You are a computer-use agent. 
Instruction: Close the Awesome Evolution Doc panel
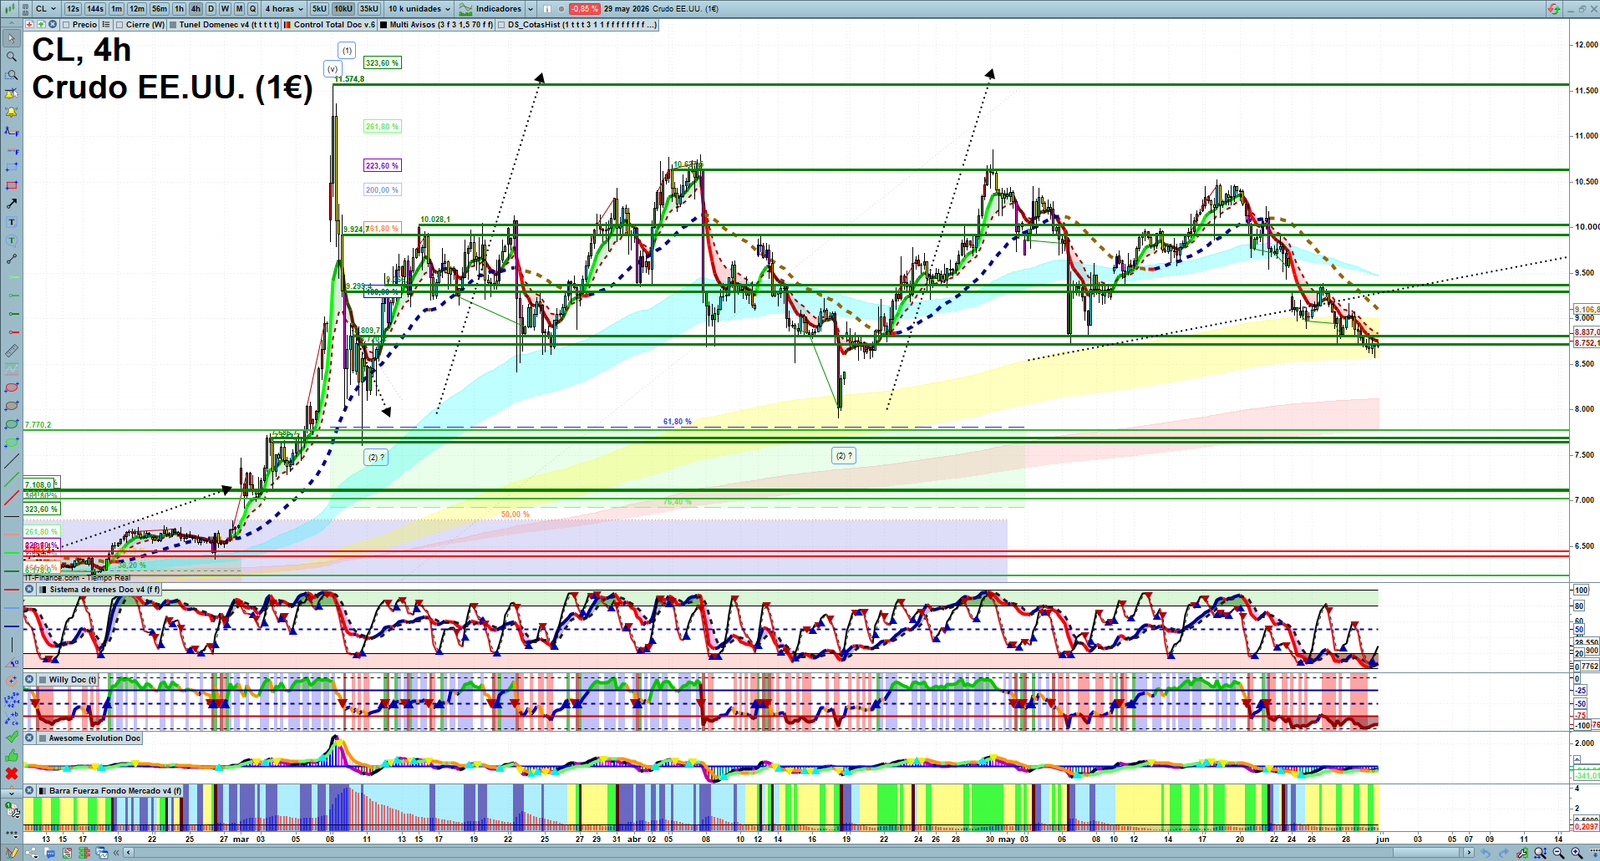click(30, 738)
